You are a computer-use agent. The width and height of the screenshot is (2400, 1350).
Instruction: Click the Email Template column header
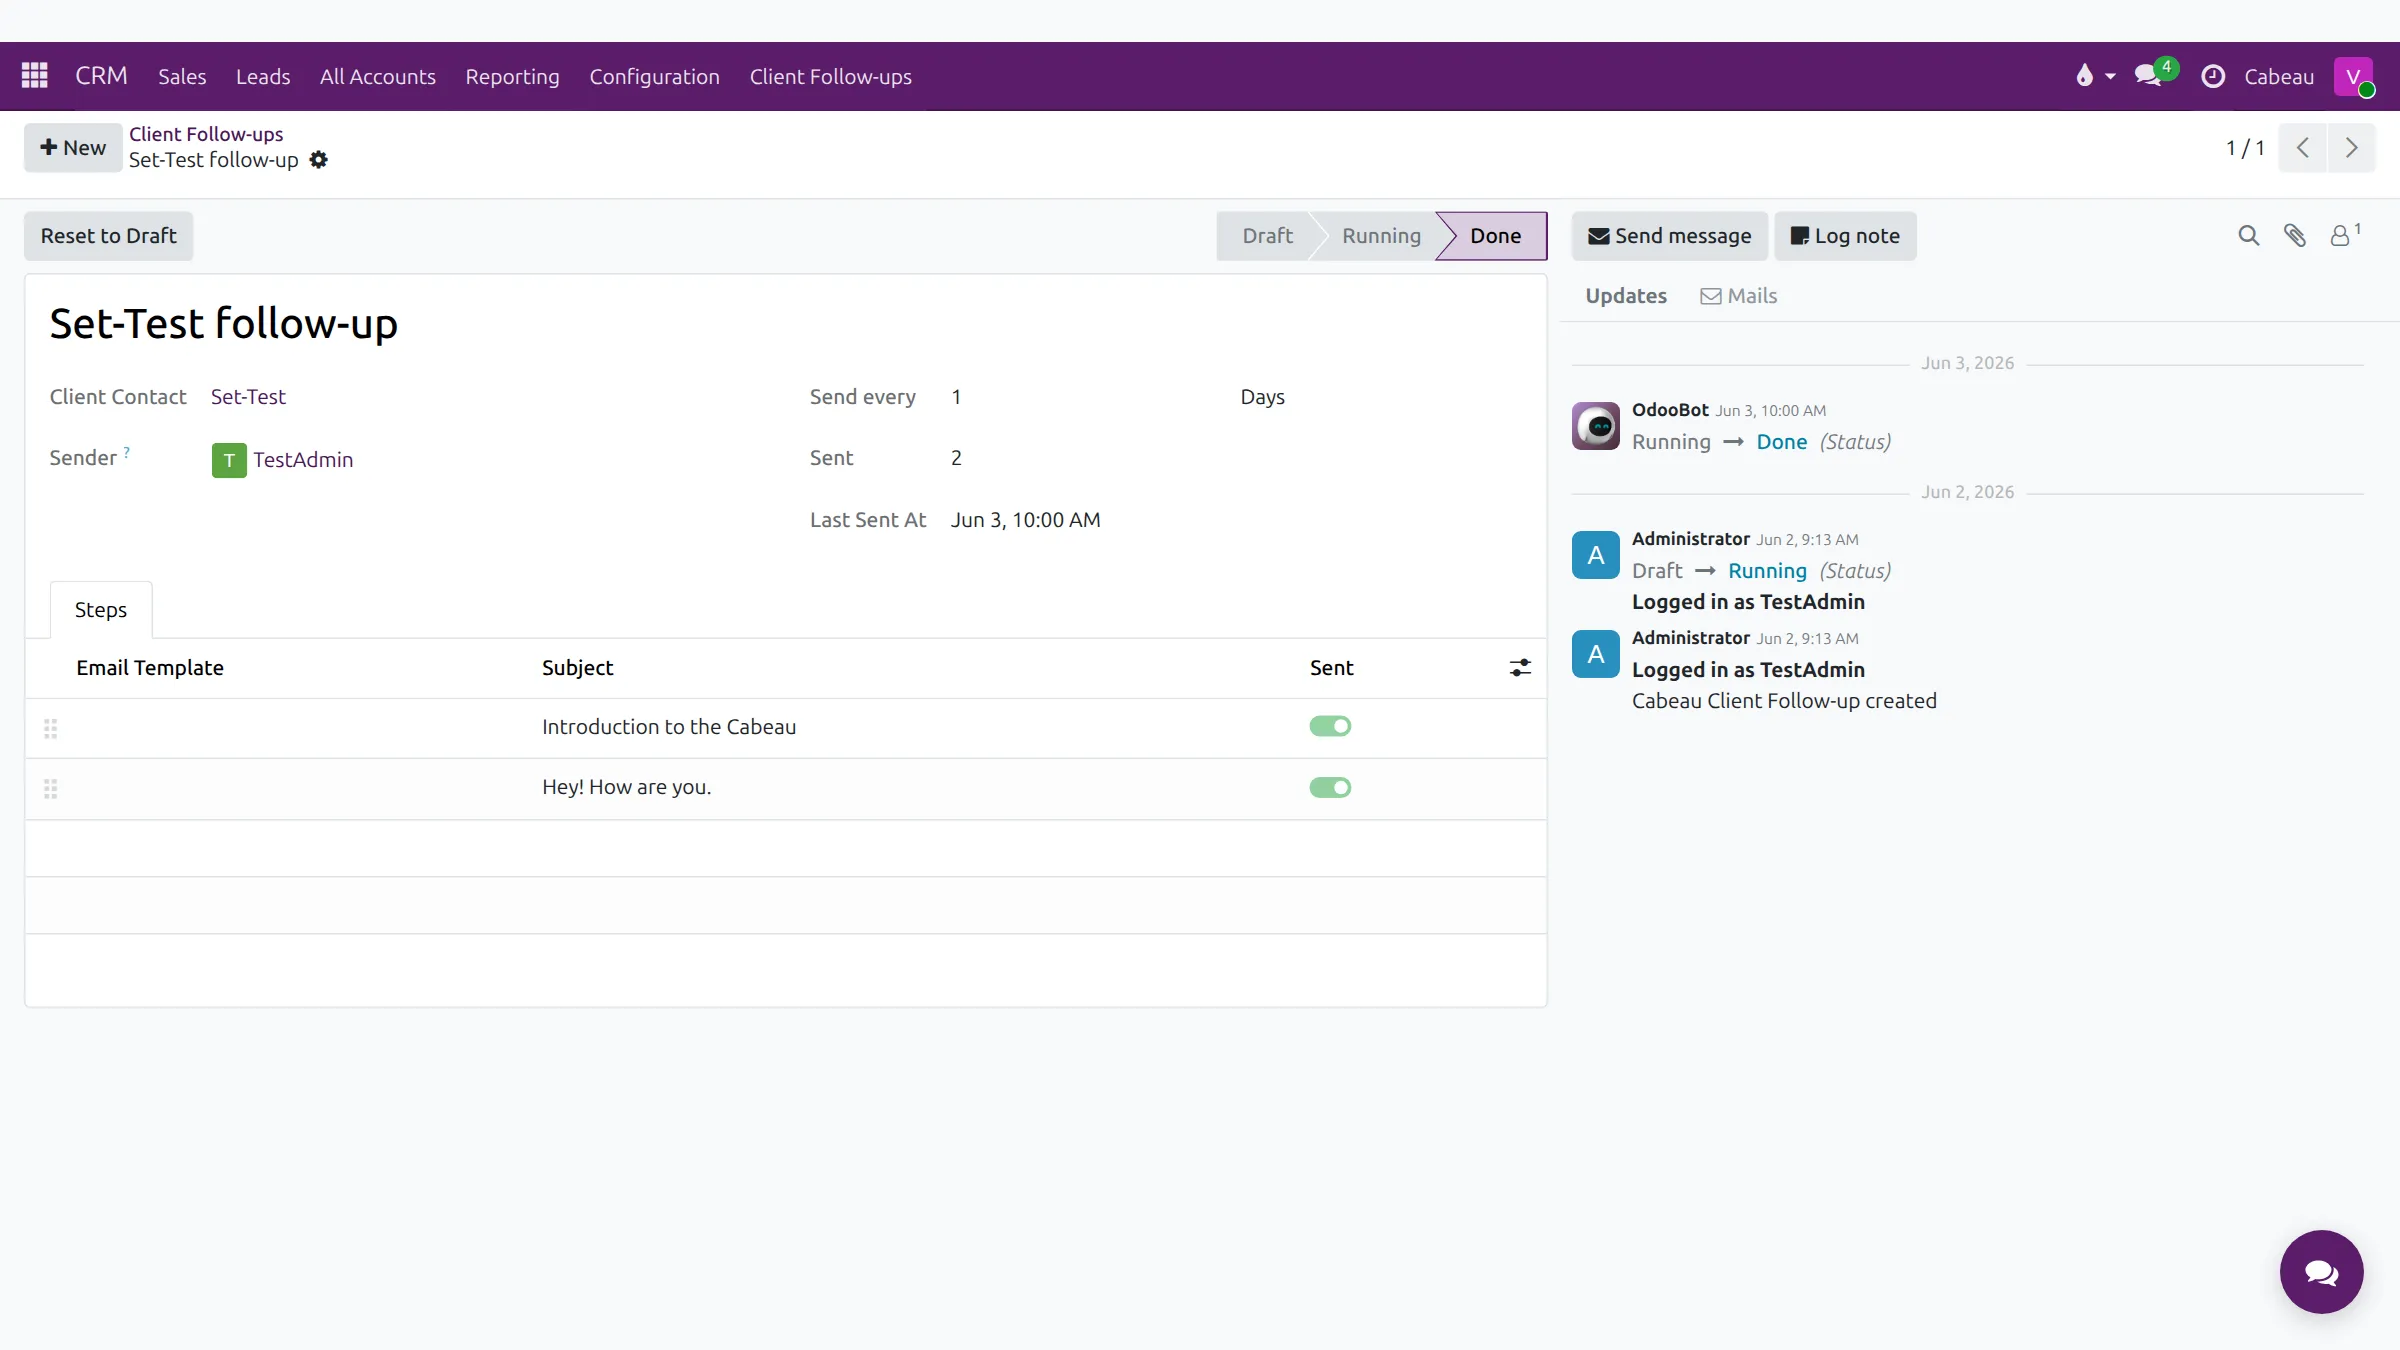[150, 668]
